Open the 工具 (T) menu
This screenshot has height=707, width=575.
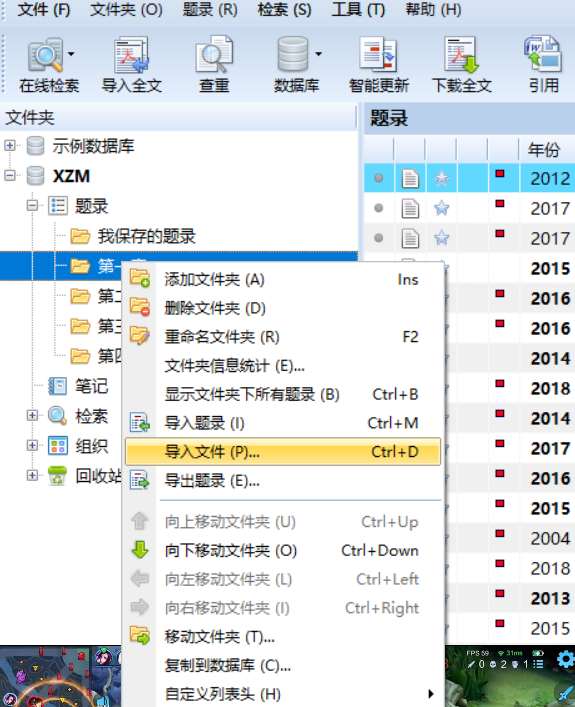point(359,9)
